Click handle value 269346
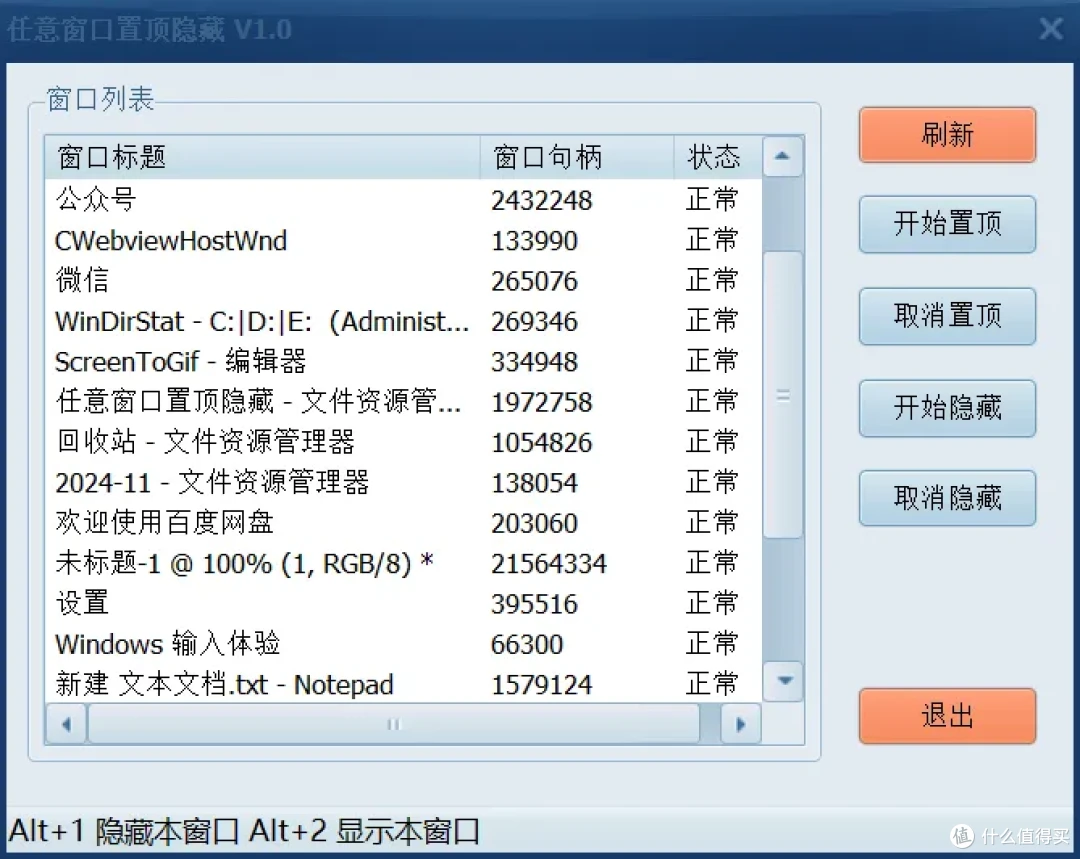The width and height of the screenshot is (1080, 859). tap(534, 322)
